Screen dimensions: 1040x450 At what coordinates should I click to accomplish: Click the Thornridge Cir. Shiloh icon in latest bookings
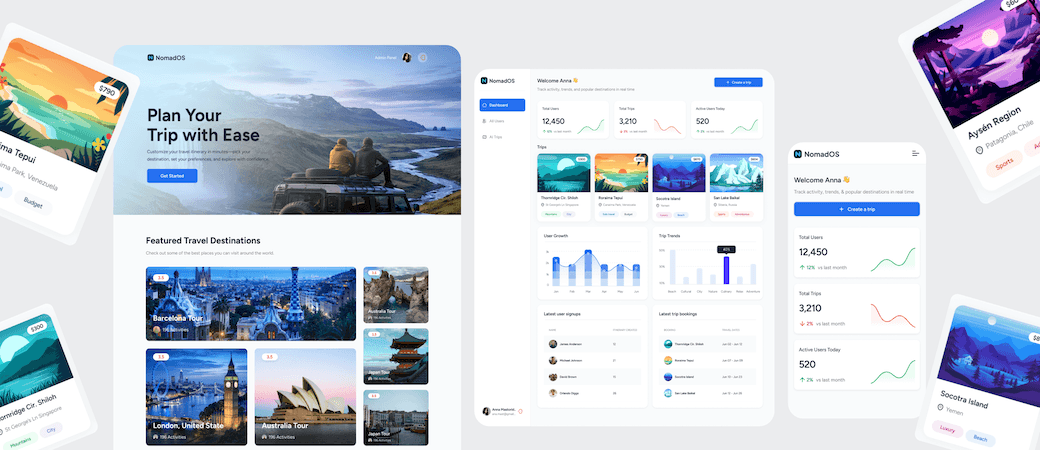pos(668,344)
